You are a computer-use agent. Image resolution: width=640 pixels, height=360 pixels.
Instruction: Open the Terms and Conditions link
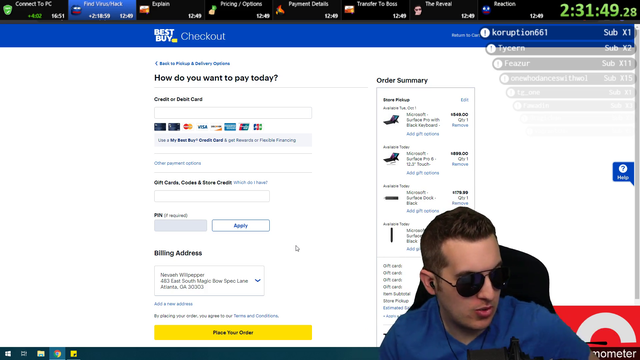[x=256, y=316]
